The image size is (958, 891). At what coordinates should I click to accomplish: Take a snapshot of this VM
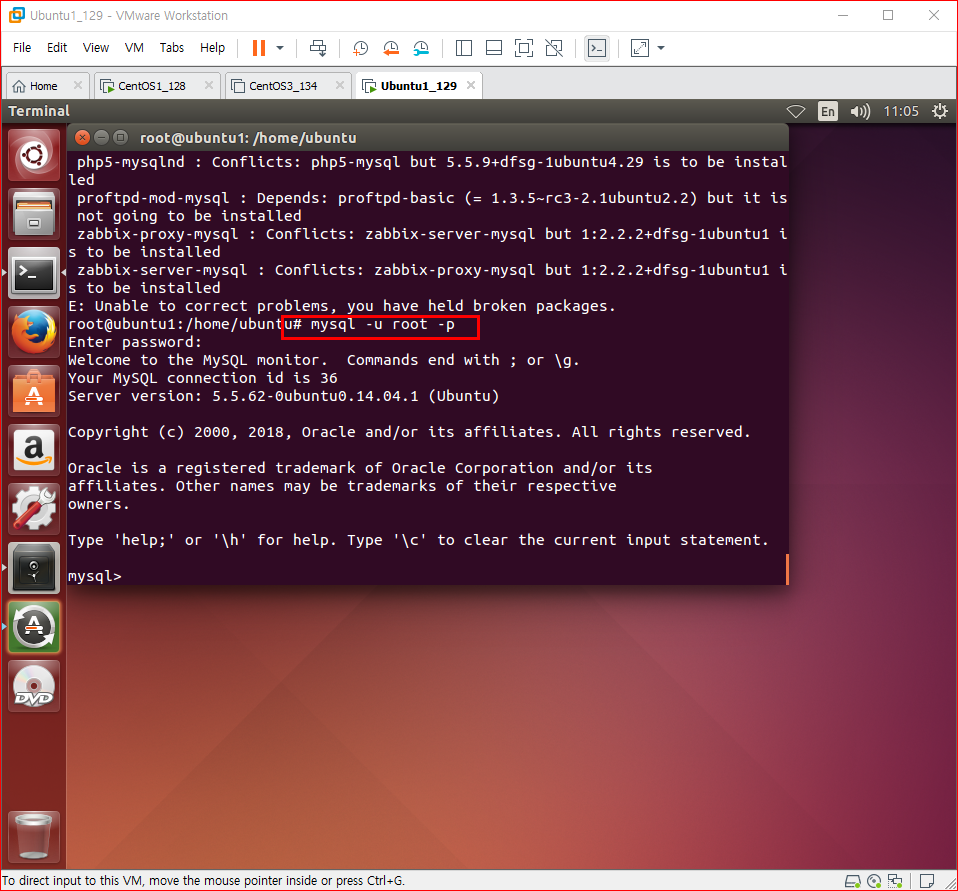pos(360,48)
